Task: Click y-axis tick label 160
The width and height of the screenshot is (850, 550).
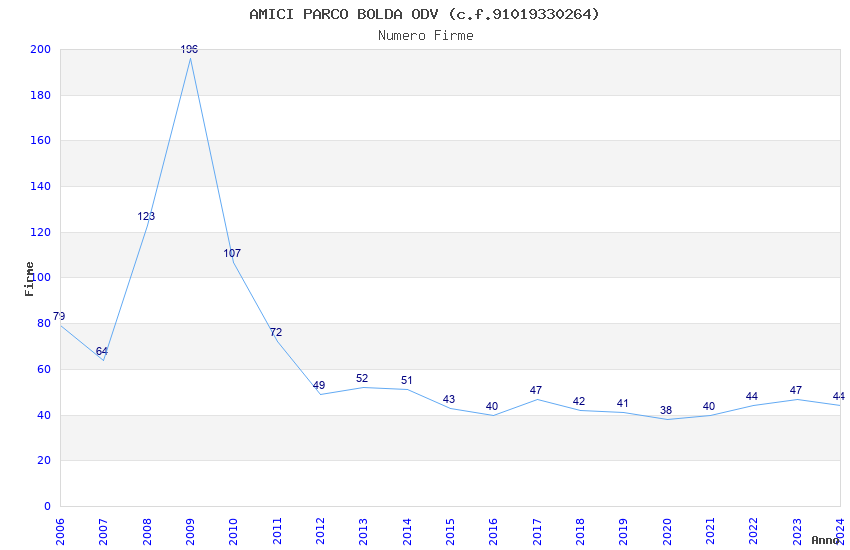Action: point(41,140)
